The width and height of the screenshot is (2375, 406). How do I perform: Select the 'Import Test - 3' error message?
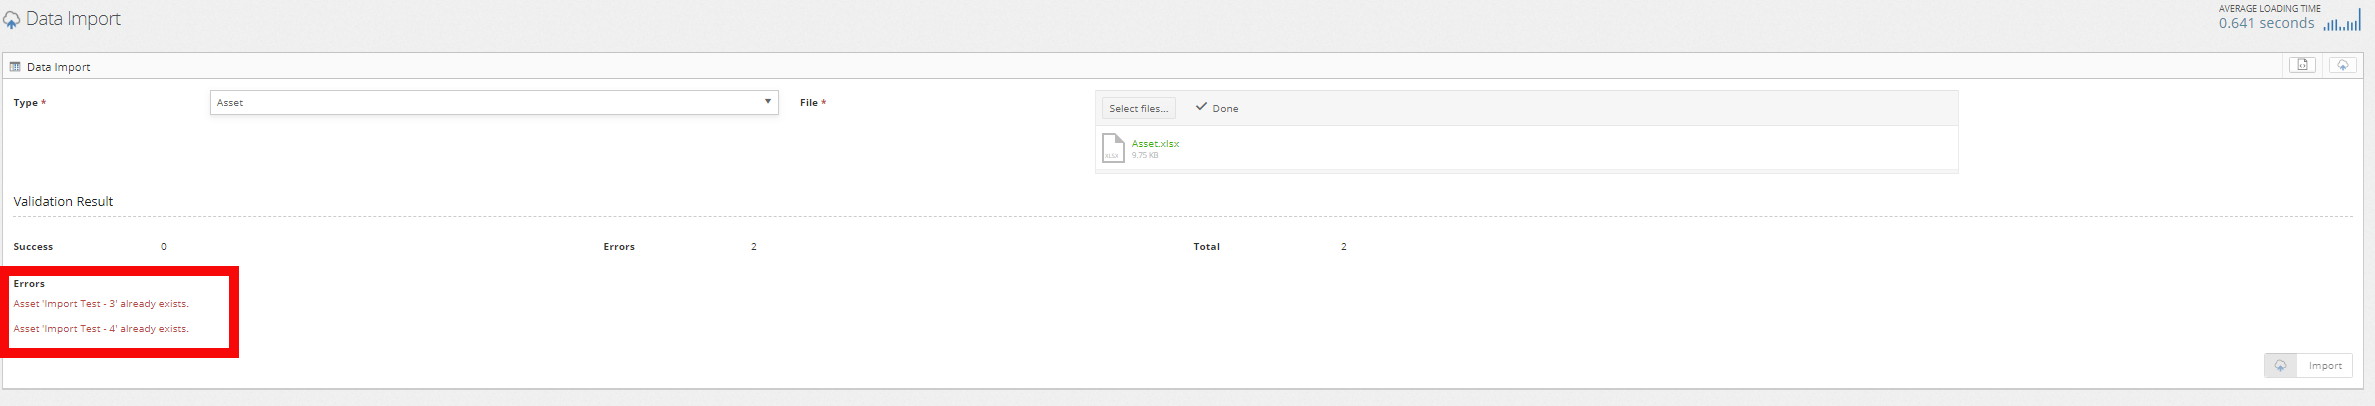(x=101, y=304)
